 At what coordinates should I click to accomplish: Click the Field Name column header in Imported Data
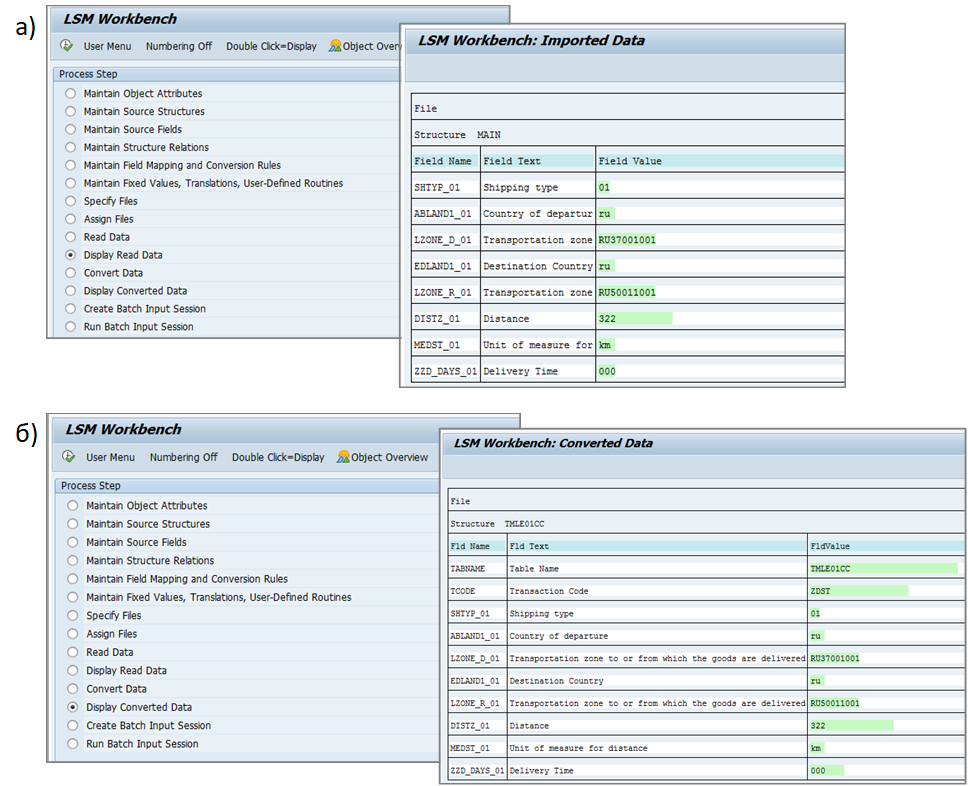[443, 161]
